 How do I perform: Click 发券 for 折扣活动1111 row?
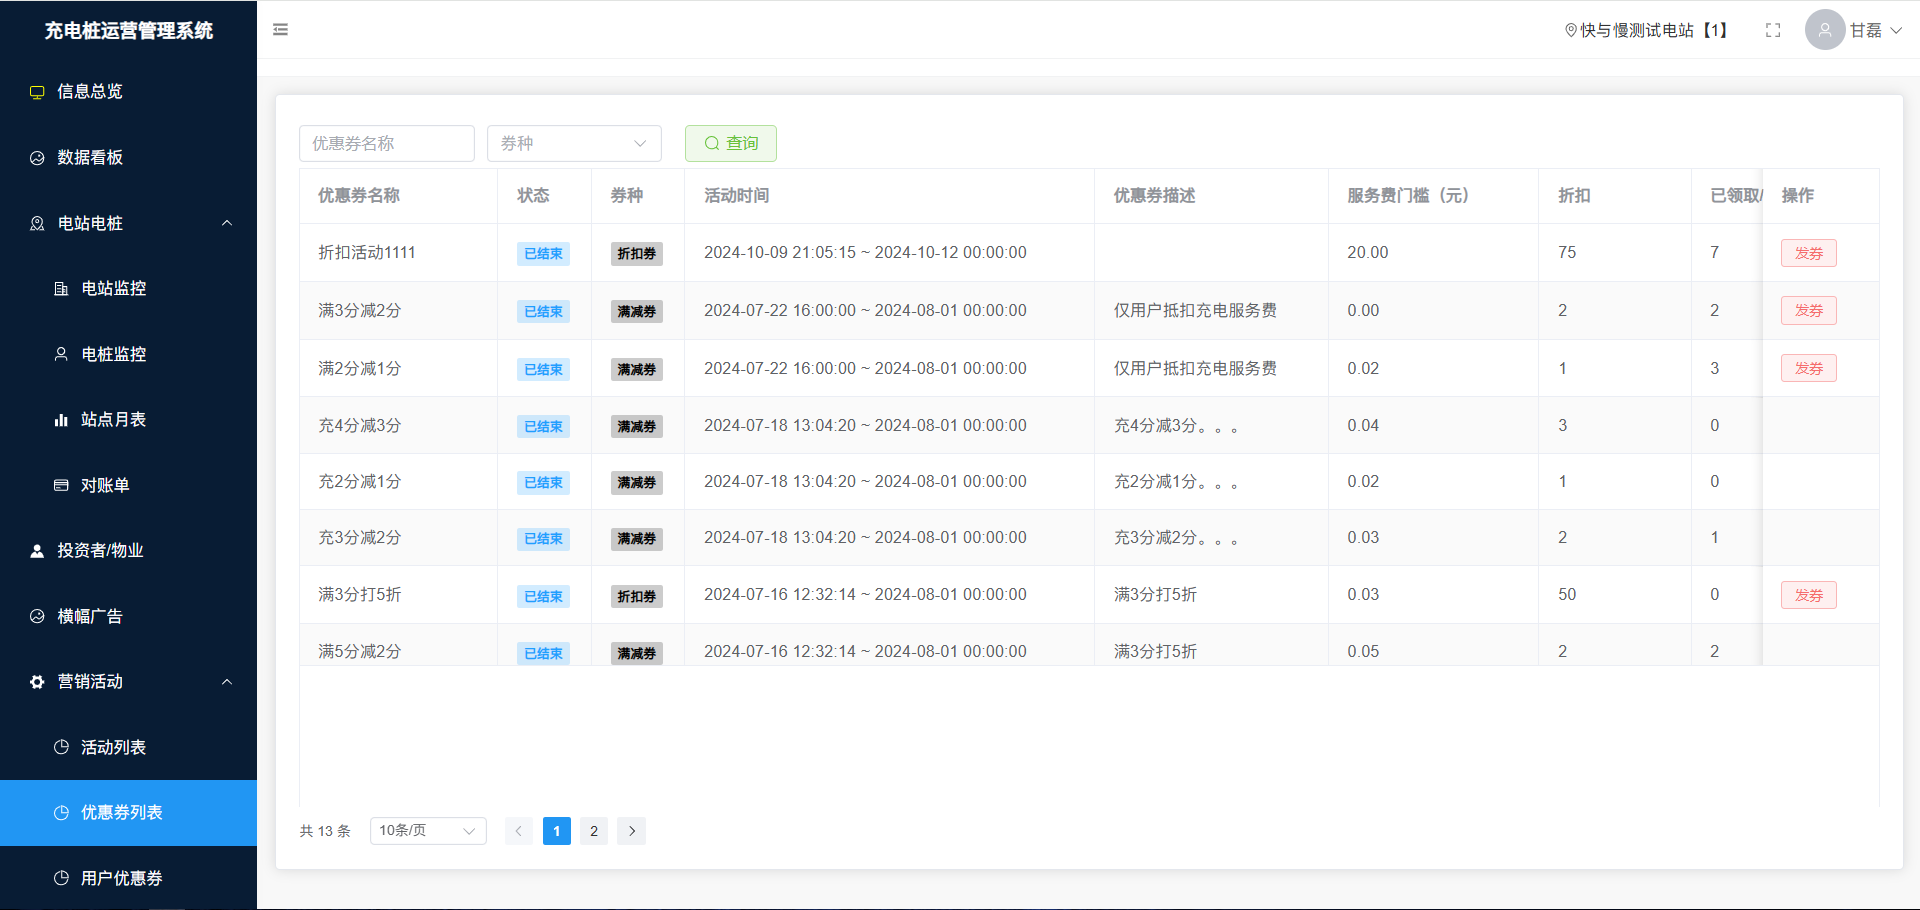point(1809,253)
